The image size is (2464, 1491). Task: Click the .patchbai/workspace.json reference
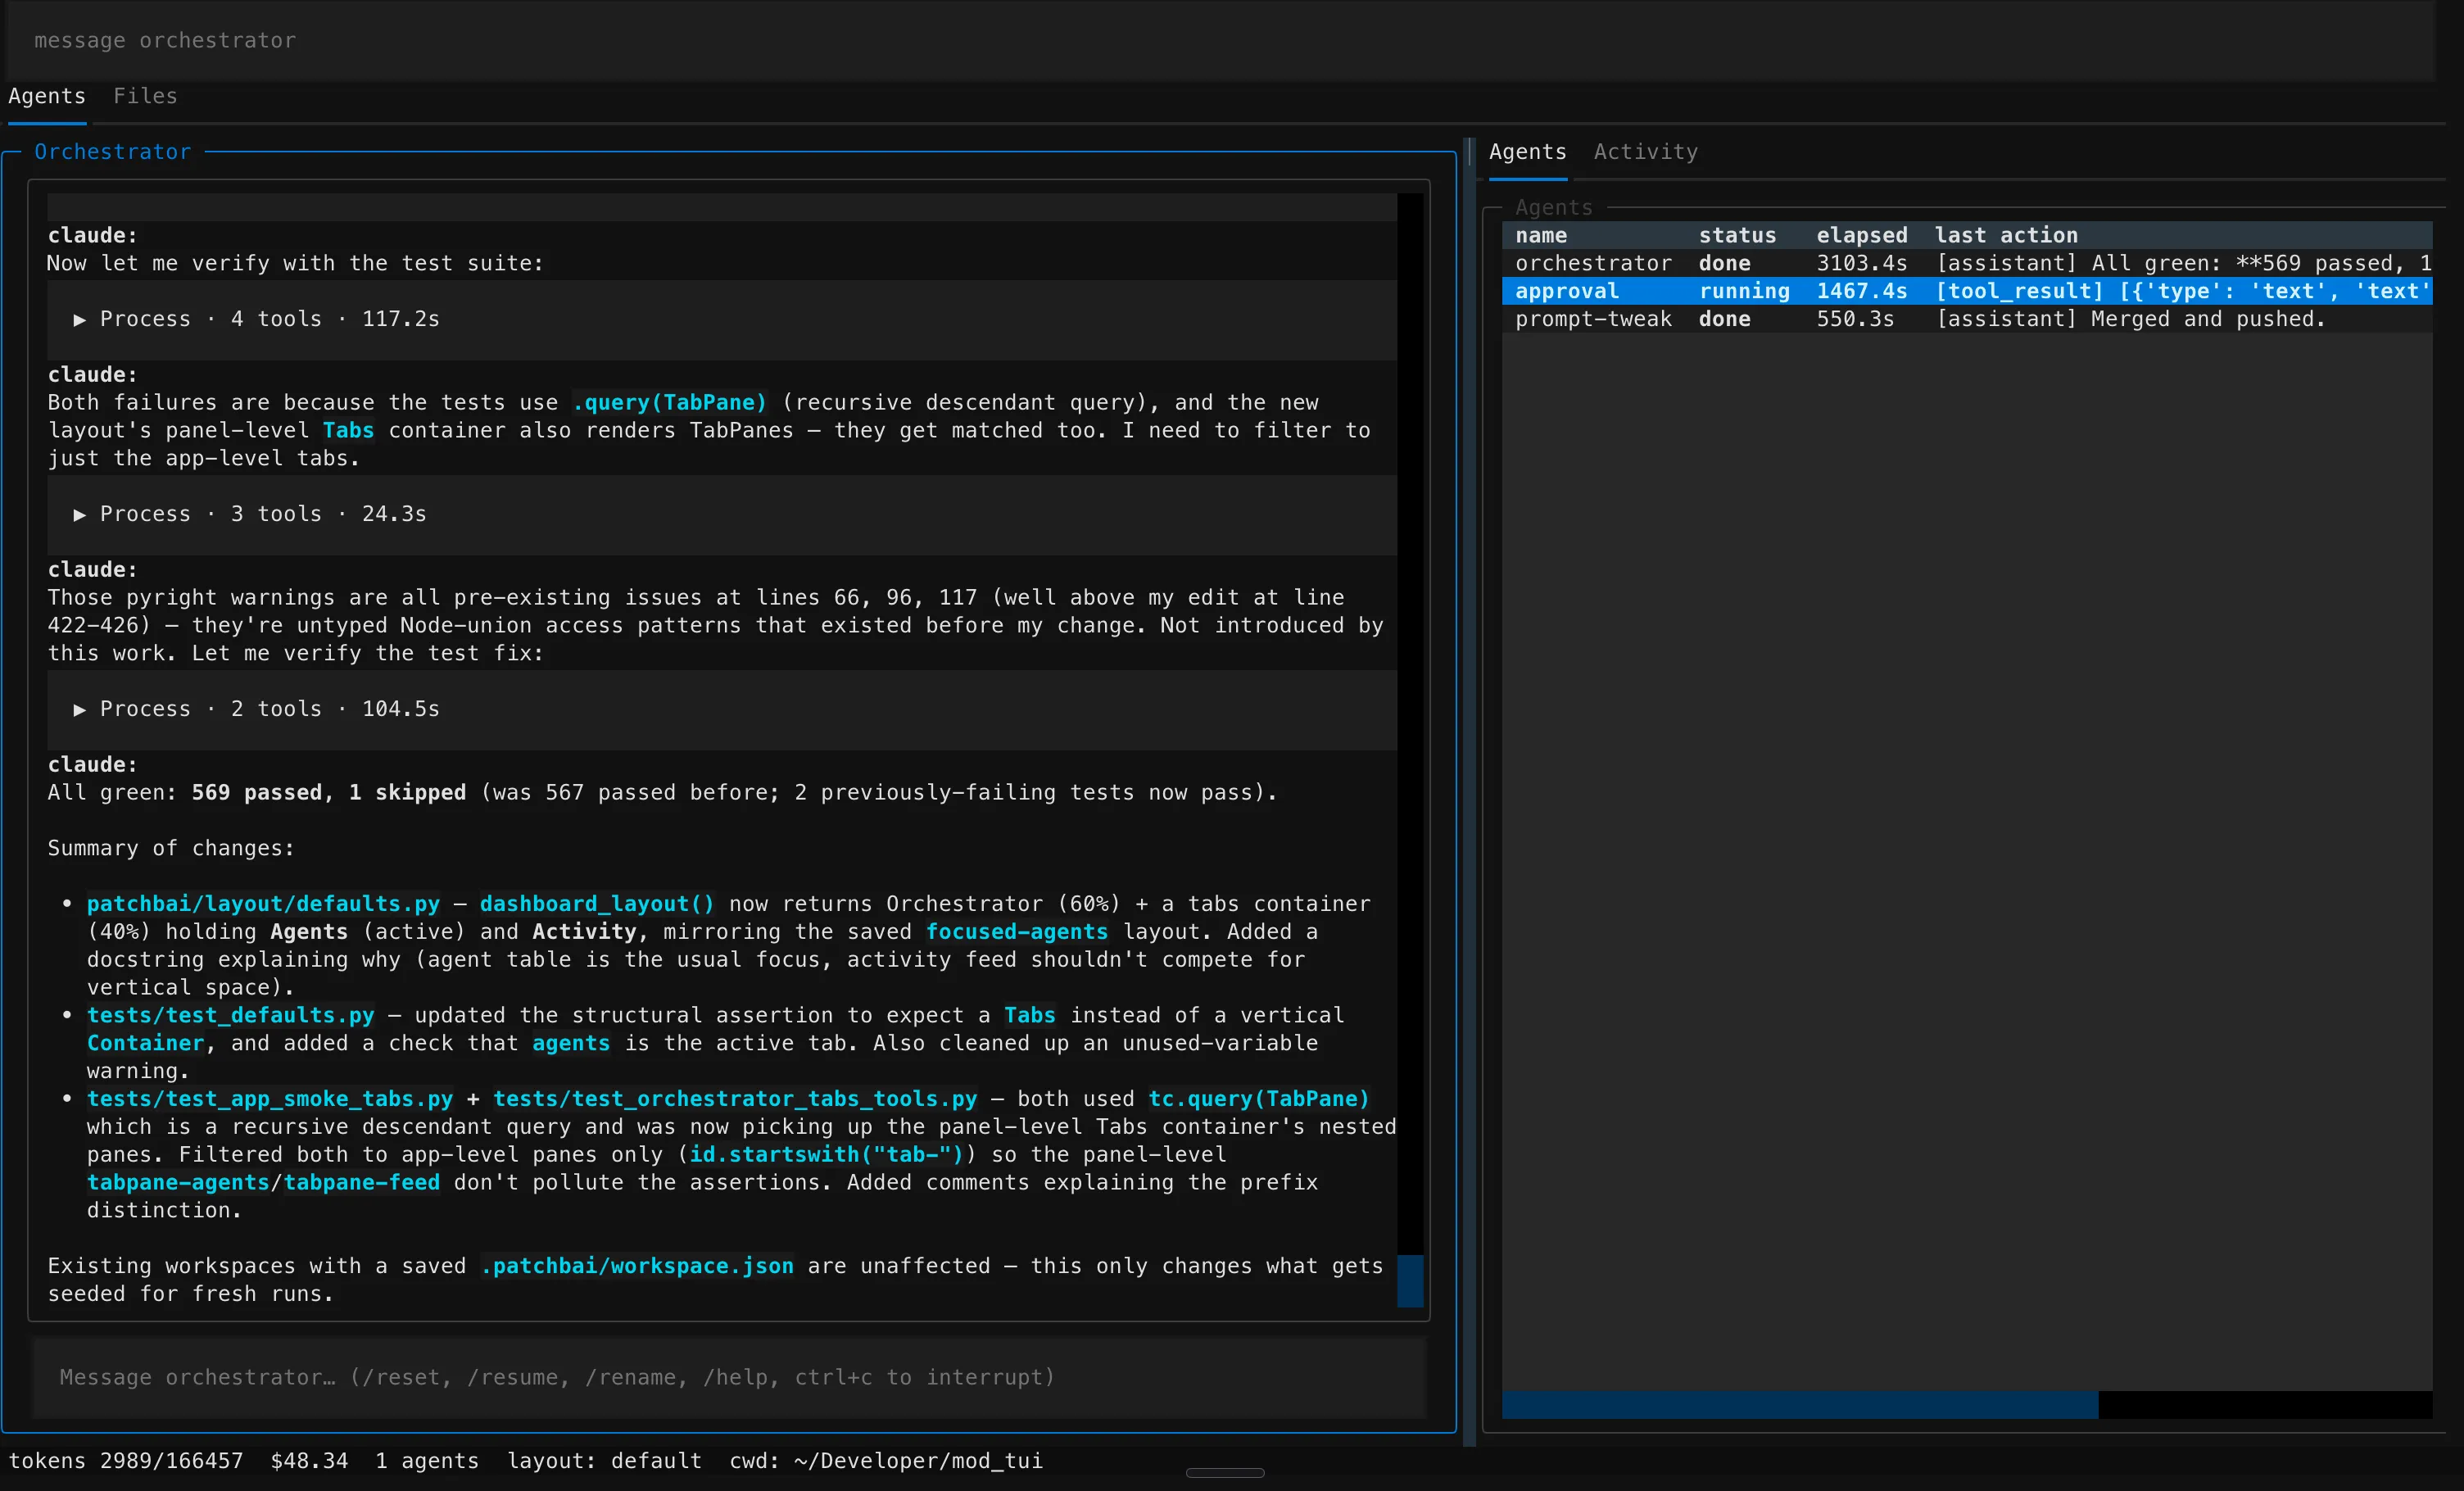point(637,1266)
